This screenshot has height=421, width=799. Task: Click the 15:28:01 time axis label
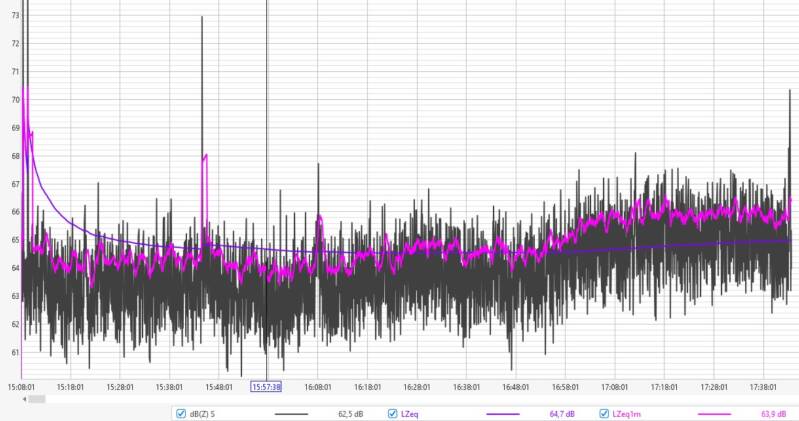point(120,387)
